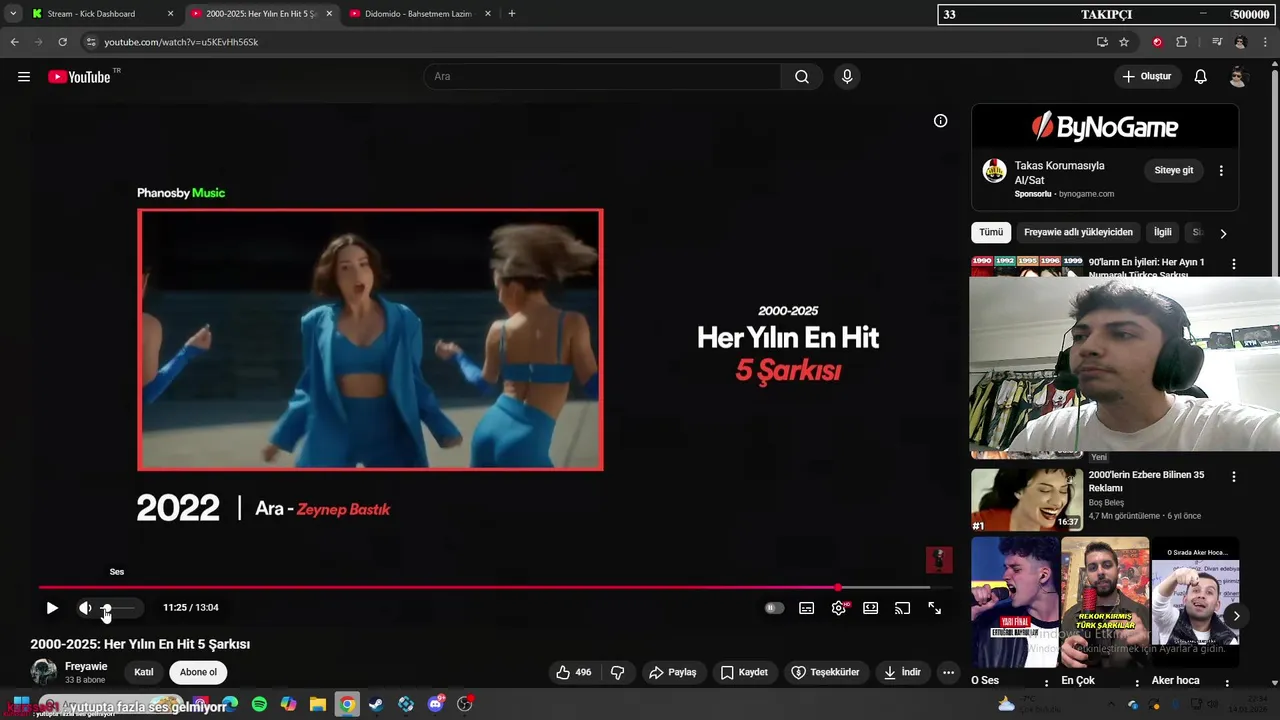Like the video (496 likes)
Image resolution: width=1280 pixels, height=720 pixels.
click(574, 673)
